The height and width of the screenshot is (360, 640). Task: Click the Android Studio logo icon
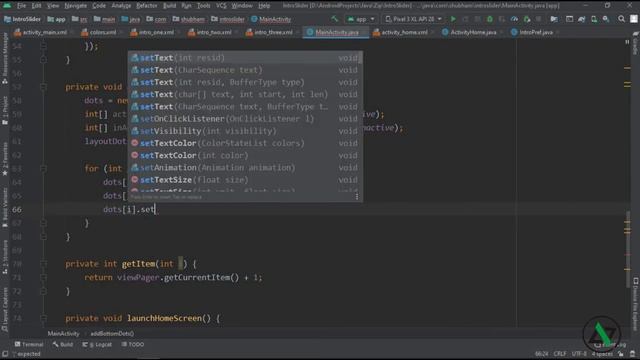pos(7,6)
